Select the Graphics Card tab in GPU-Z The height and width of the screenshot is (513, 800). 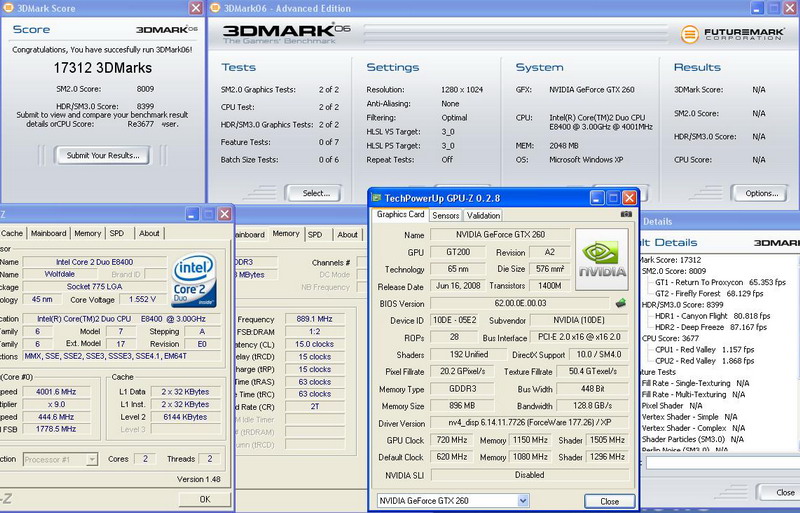coord(401,214)
